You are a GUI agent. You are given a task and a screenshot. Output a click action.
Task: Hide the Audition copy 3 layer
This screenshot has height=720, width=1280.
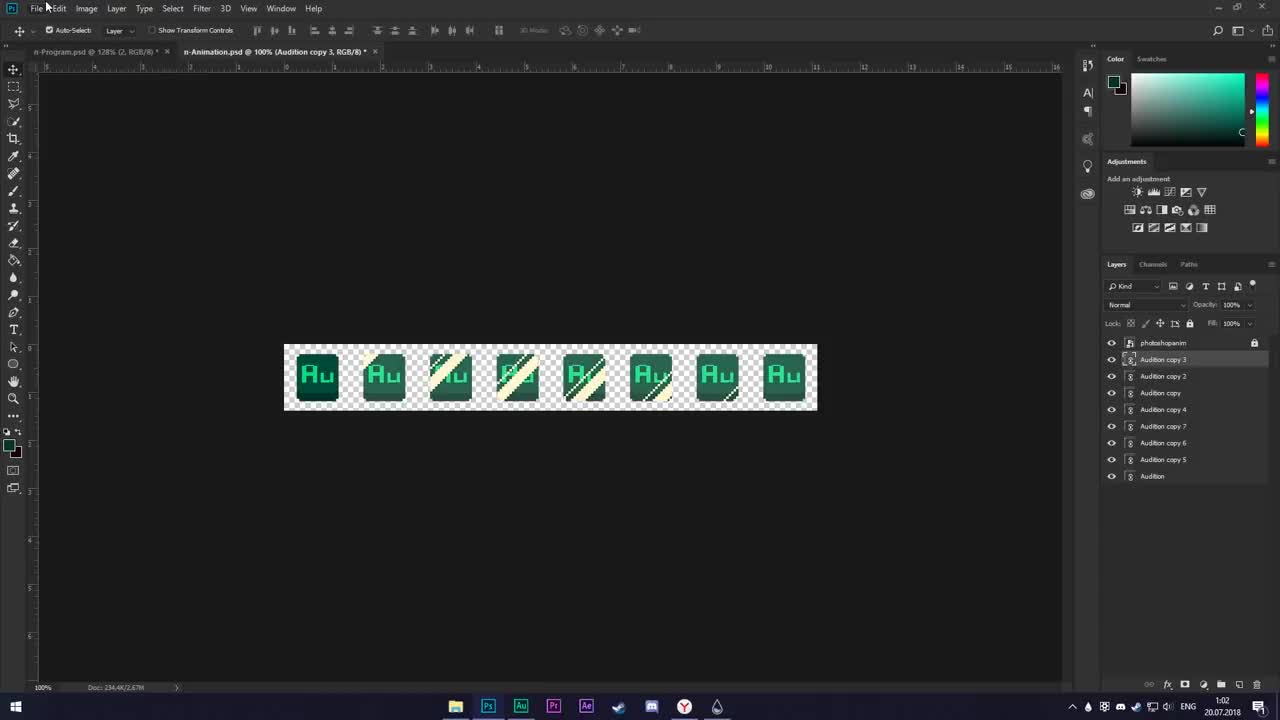pos(1111,360)
